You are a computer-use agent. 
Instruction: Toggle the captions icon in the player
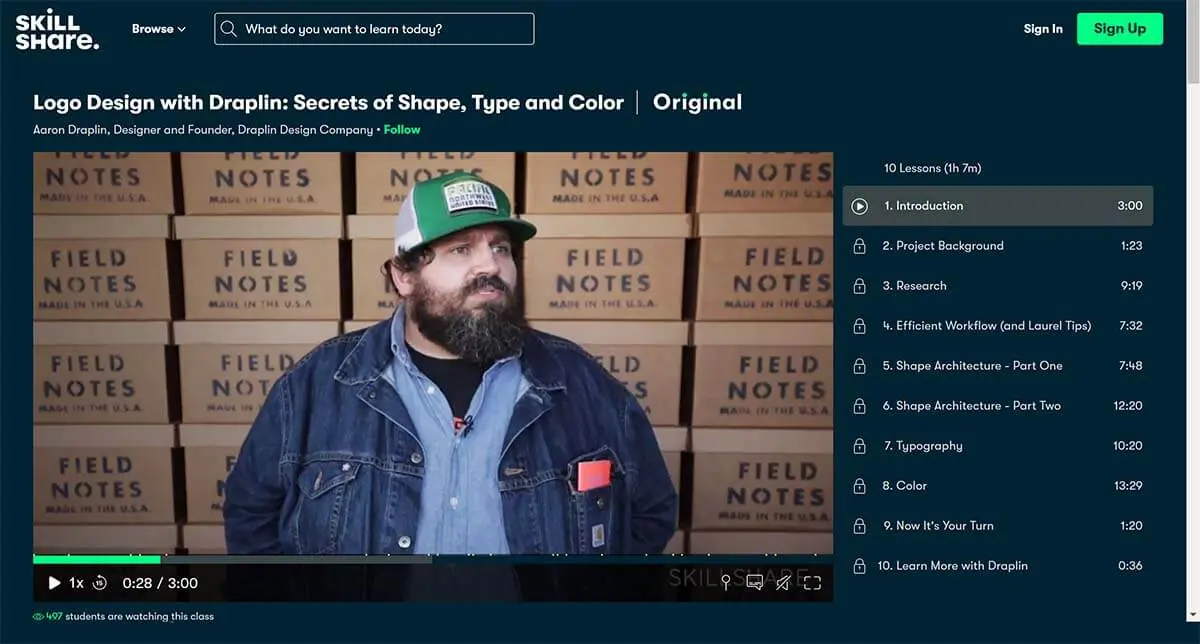[x=755, y=583]
